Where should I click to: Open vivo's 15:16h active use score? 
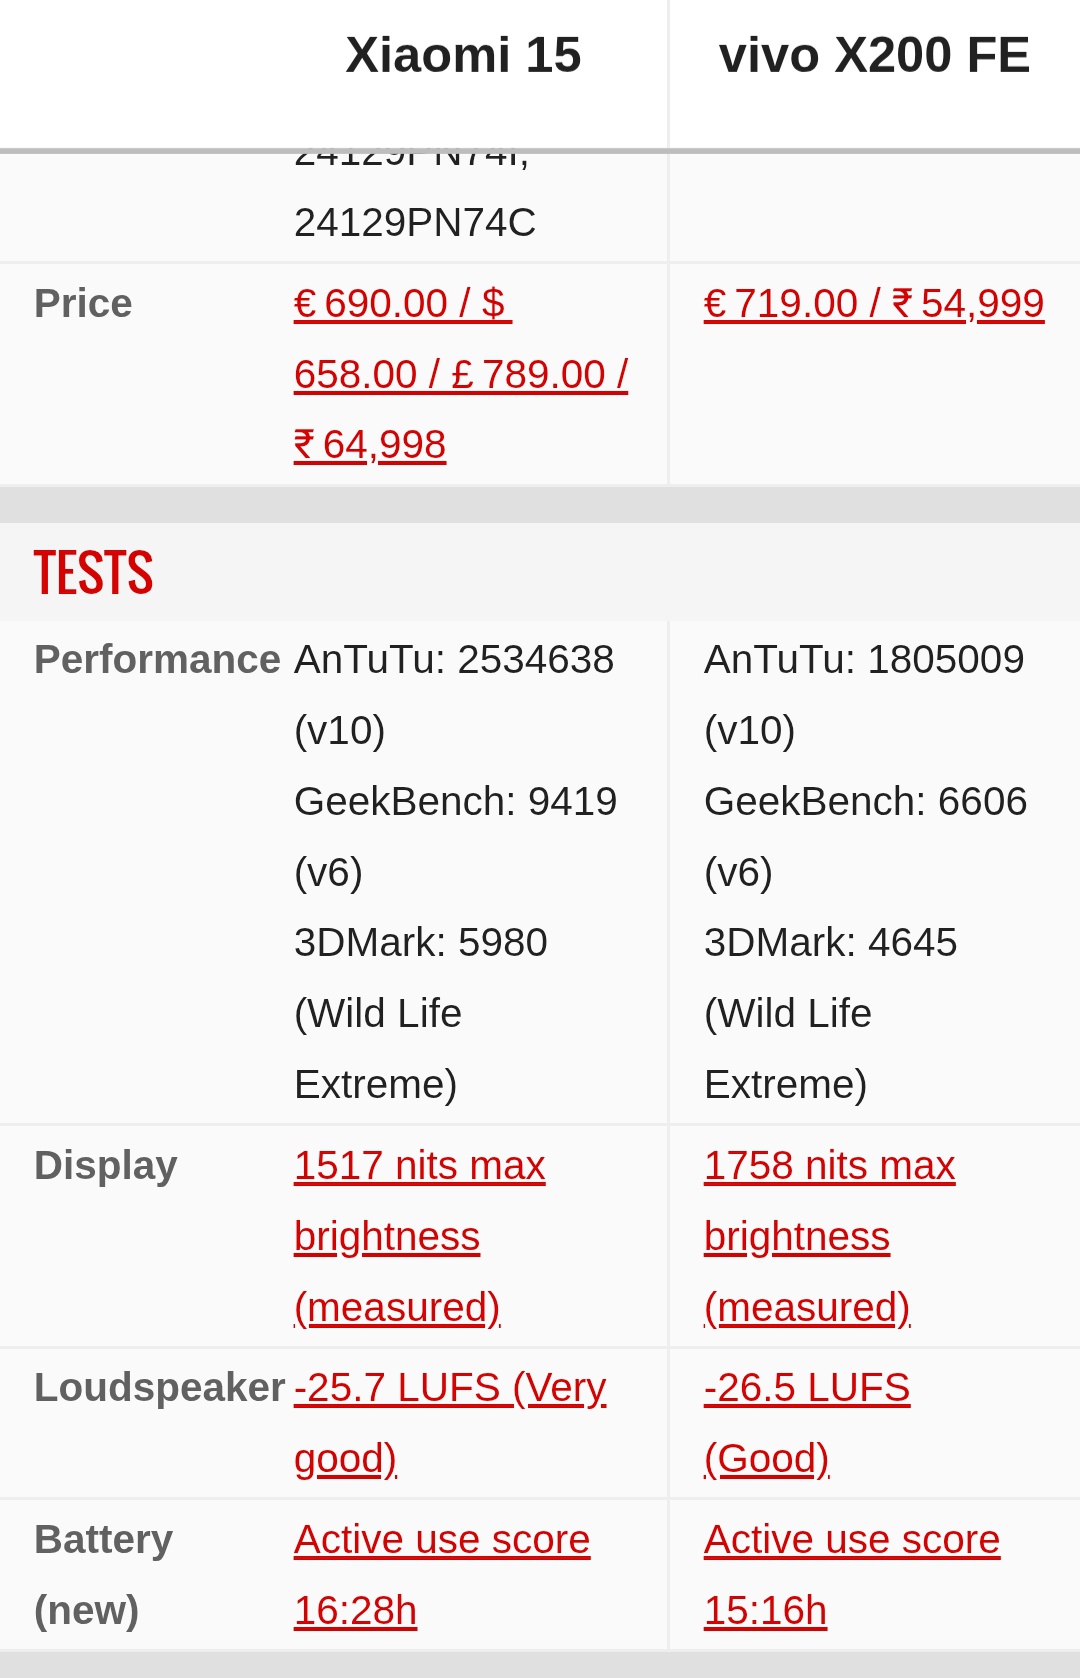click(x=851, y=1540)
